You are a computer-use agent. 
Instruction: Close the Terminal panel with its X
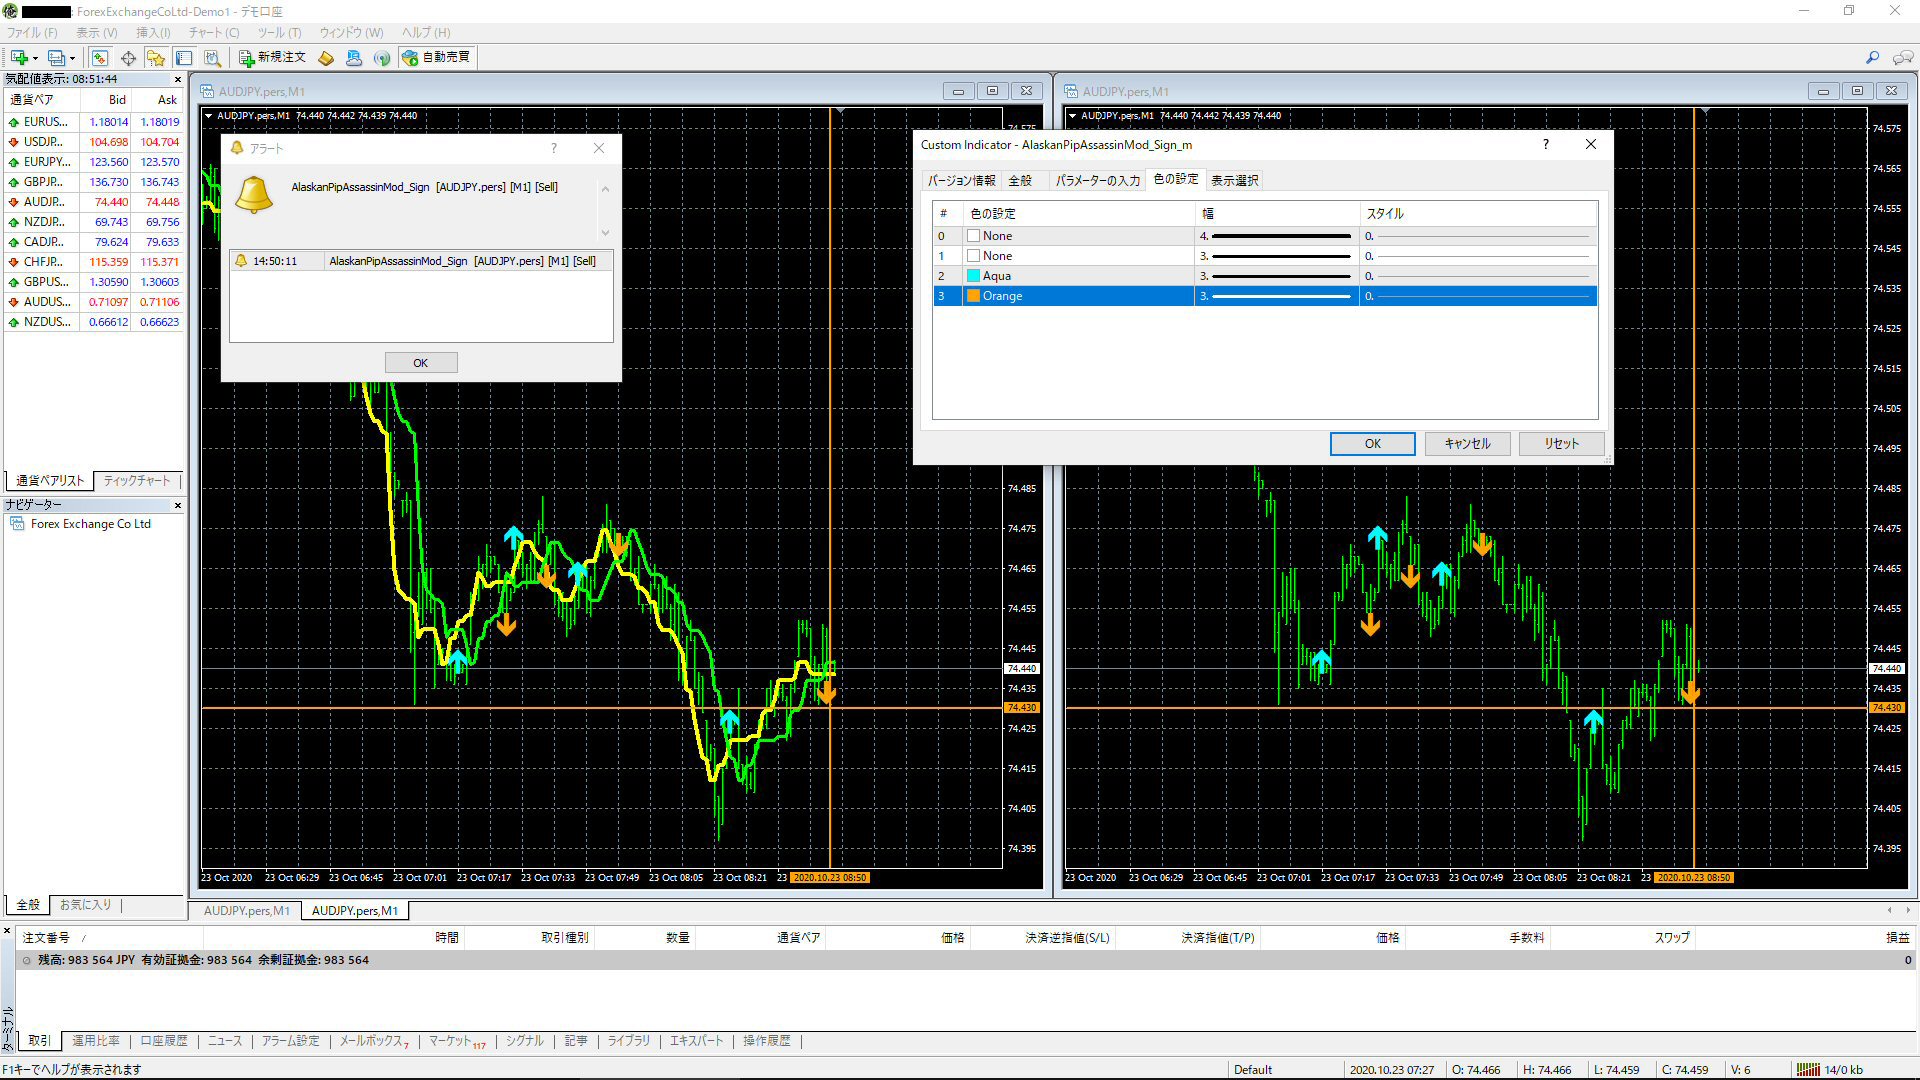[x=7, y=931]
